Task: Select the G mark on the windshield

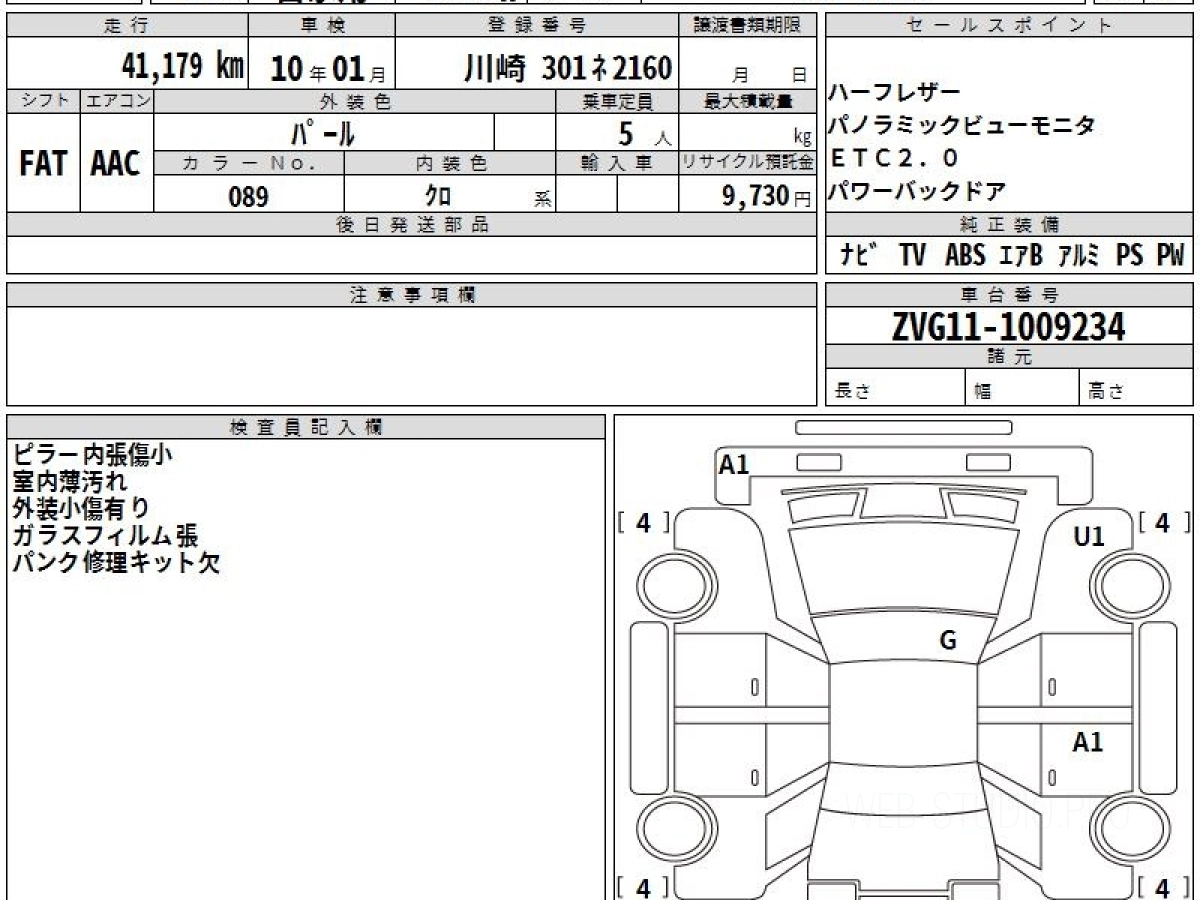Action: pos(947,641)
